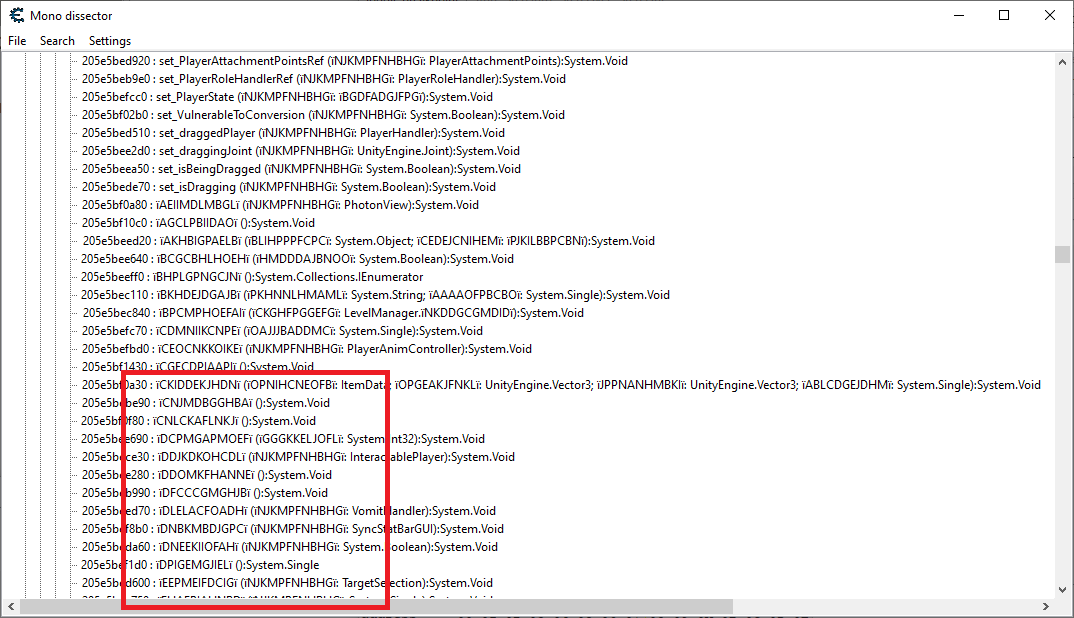Select the ïBKHDEJDGAJBï method row
This screenshot has height=618, width=1074.
click(x=375, y=295)
